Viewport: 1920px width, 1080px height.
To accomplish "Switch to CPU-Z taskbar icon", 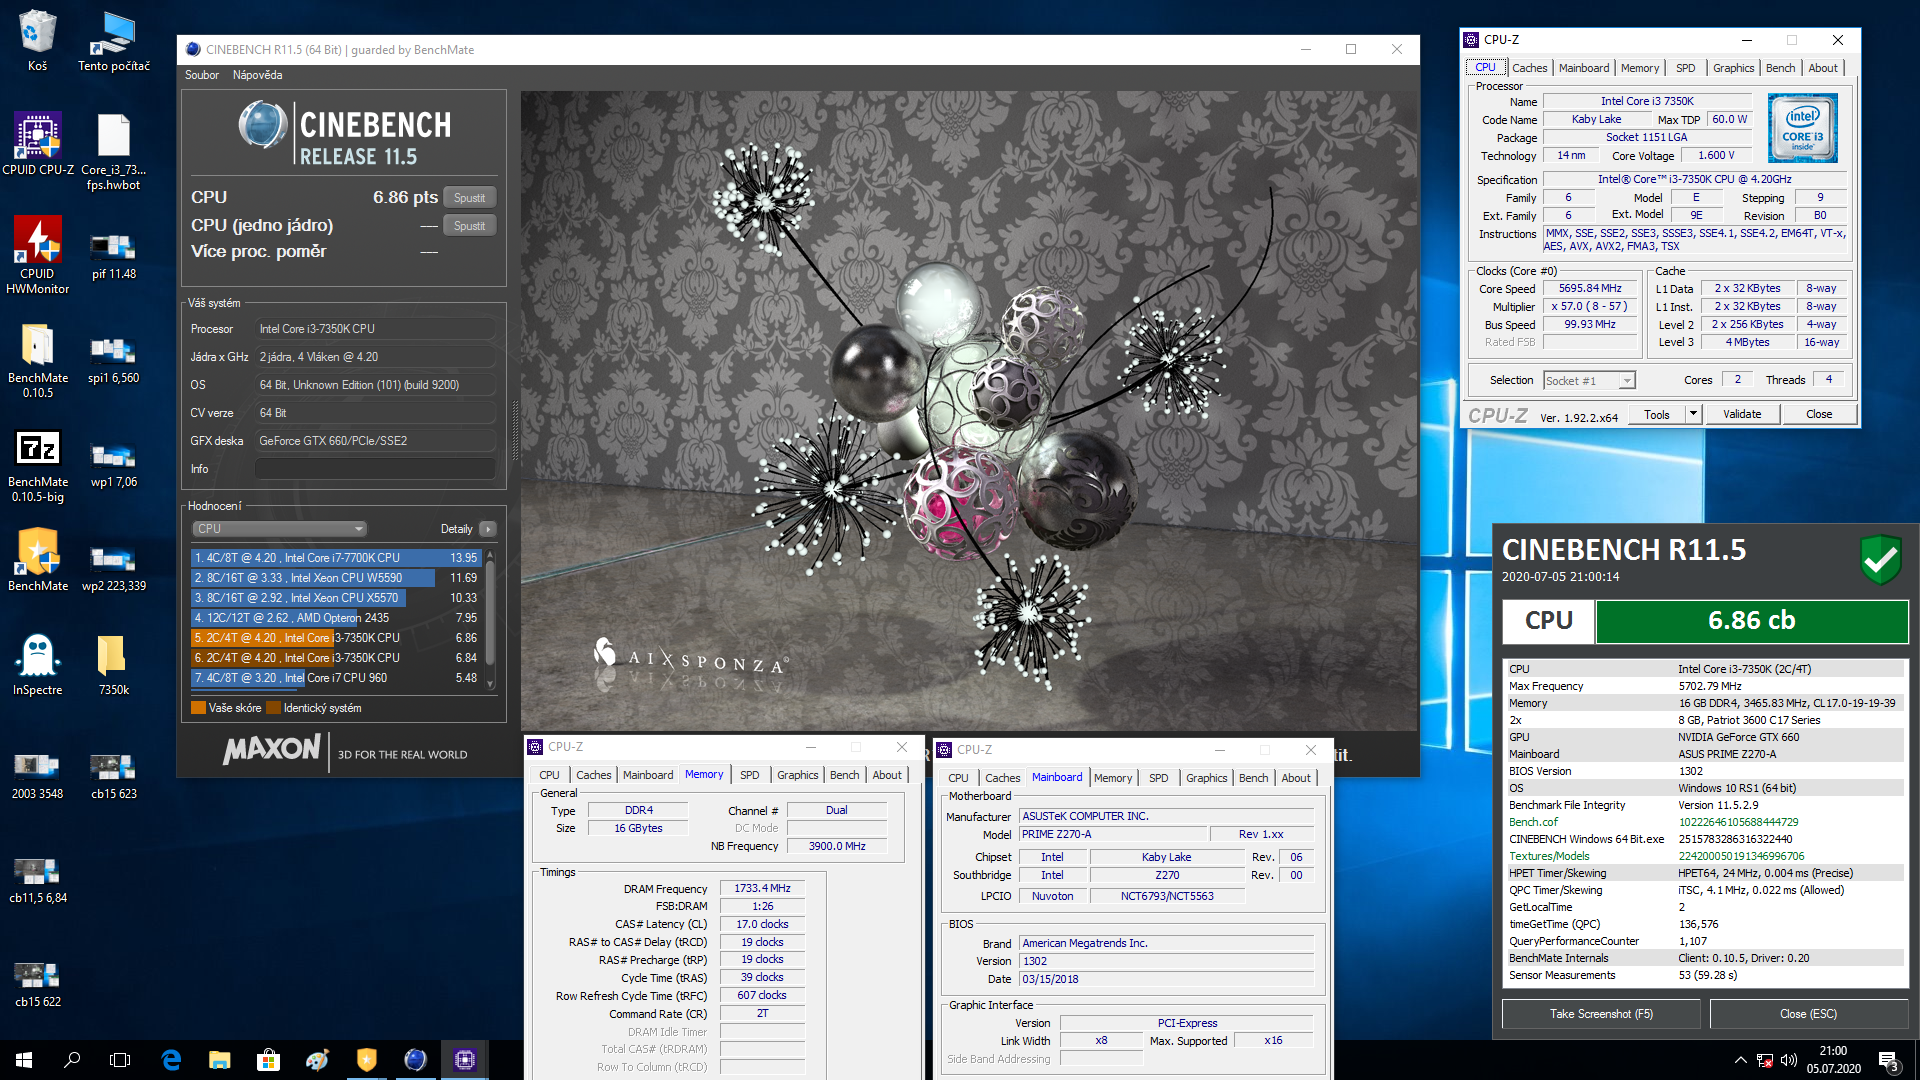I will pyautogui.click(x=465, y=1060).
